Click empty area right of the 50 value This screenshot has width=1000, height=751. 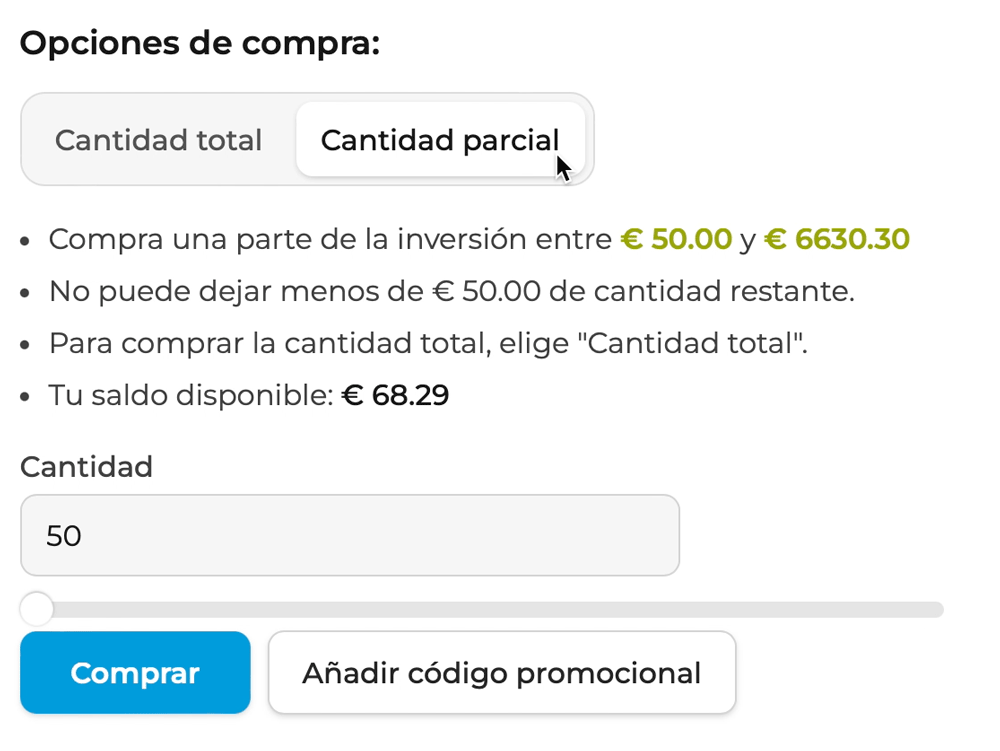coord(383,536)
